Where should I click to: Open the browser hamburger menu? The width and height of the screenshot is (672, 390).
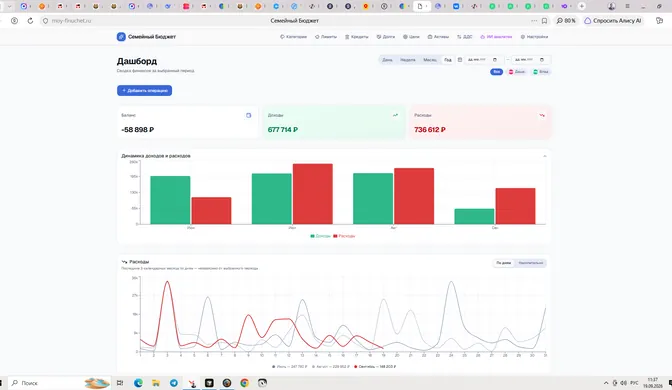[627, 6]
